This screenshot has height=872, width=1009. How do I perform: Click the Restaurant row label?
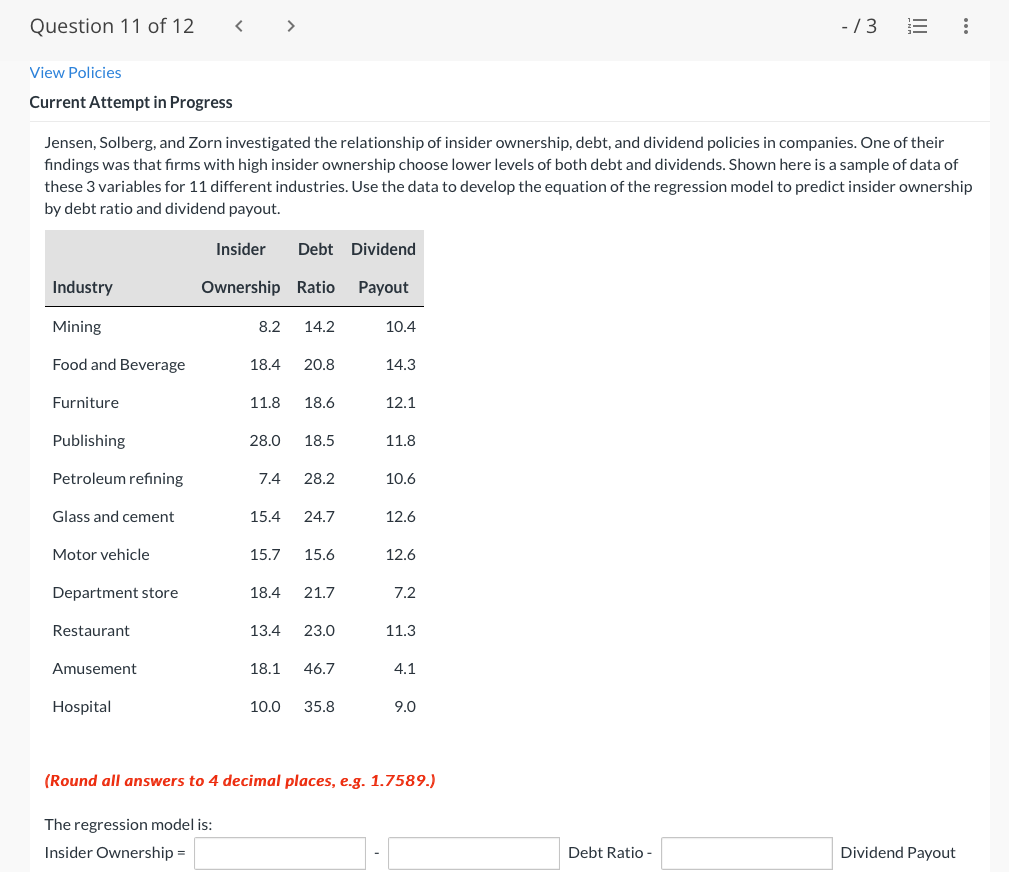point(91,630)
